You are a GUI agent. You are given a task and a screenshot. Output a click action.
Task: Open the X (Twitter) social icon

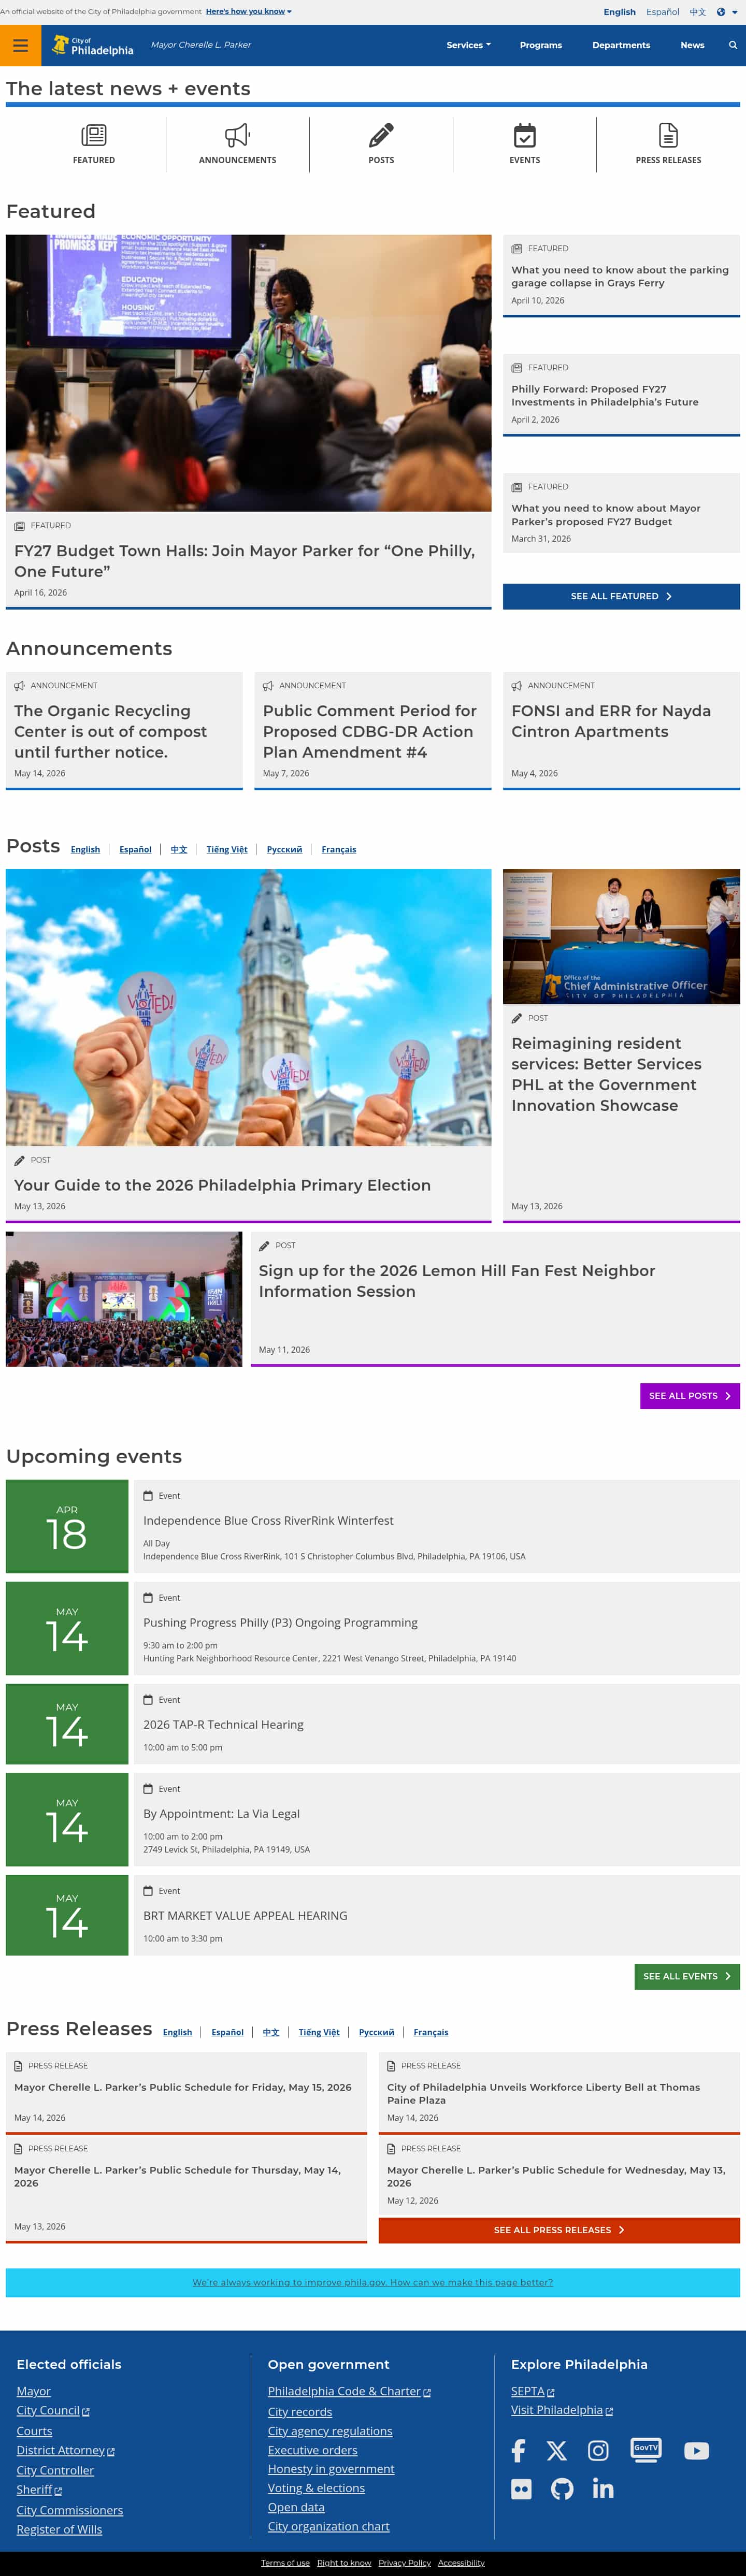[x=557, y=2450]
